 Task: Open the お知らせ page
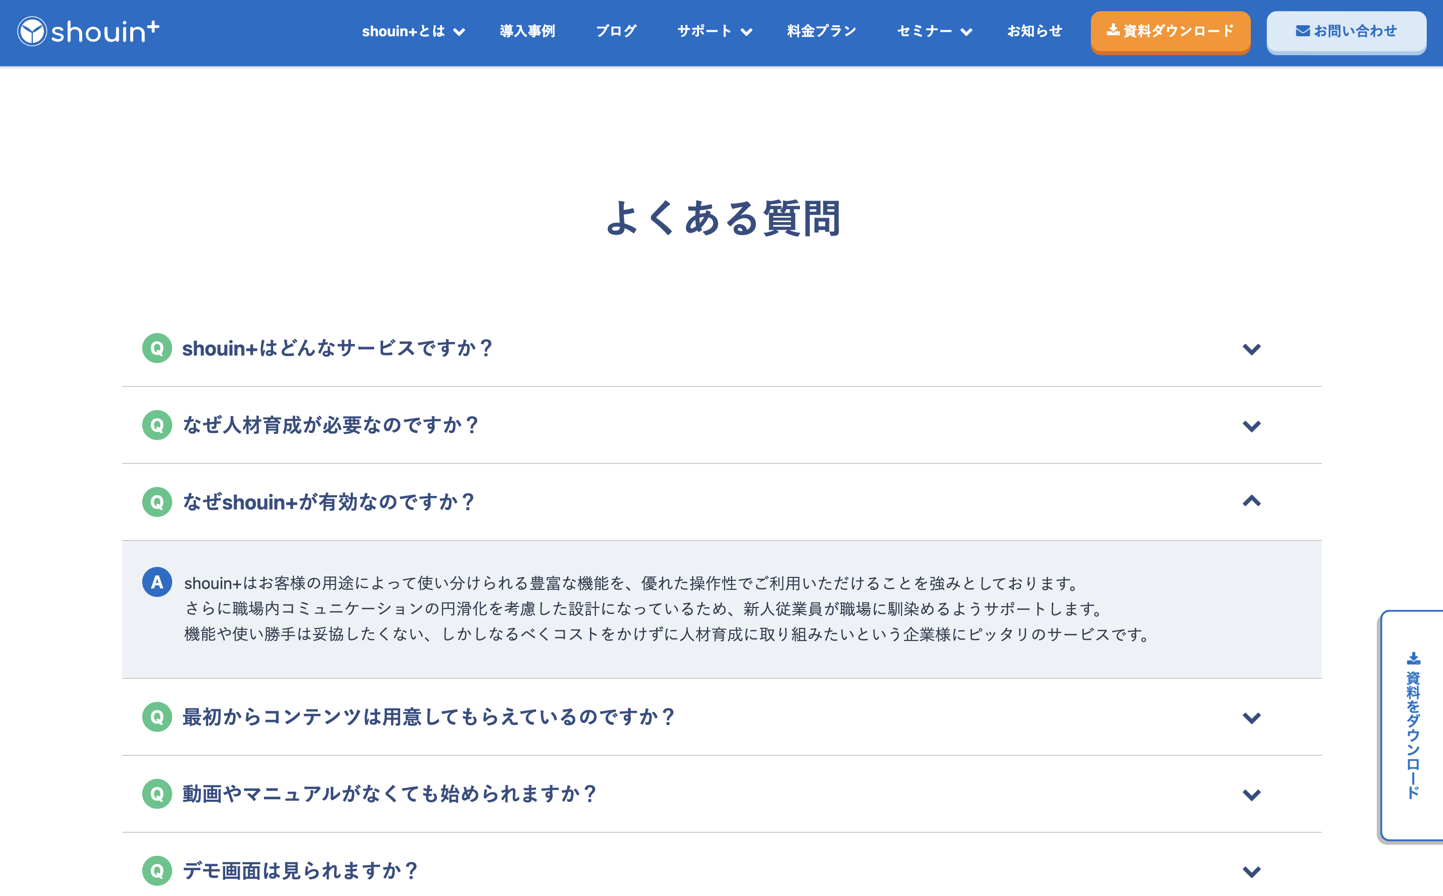[x=1034, y=32]
